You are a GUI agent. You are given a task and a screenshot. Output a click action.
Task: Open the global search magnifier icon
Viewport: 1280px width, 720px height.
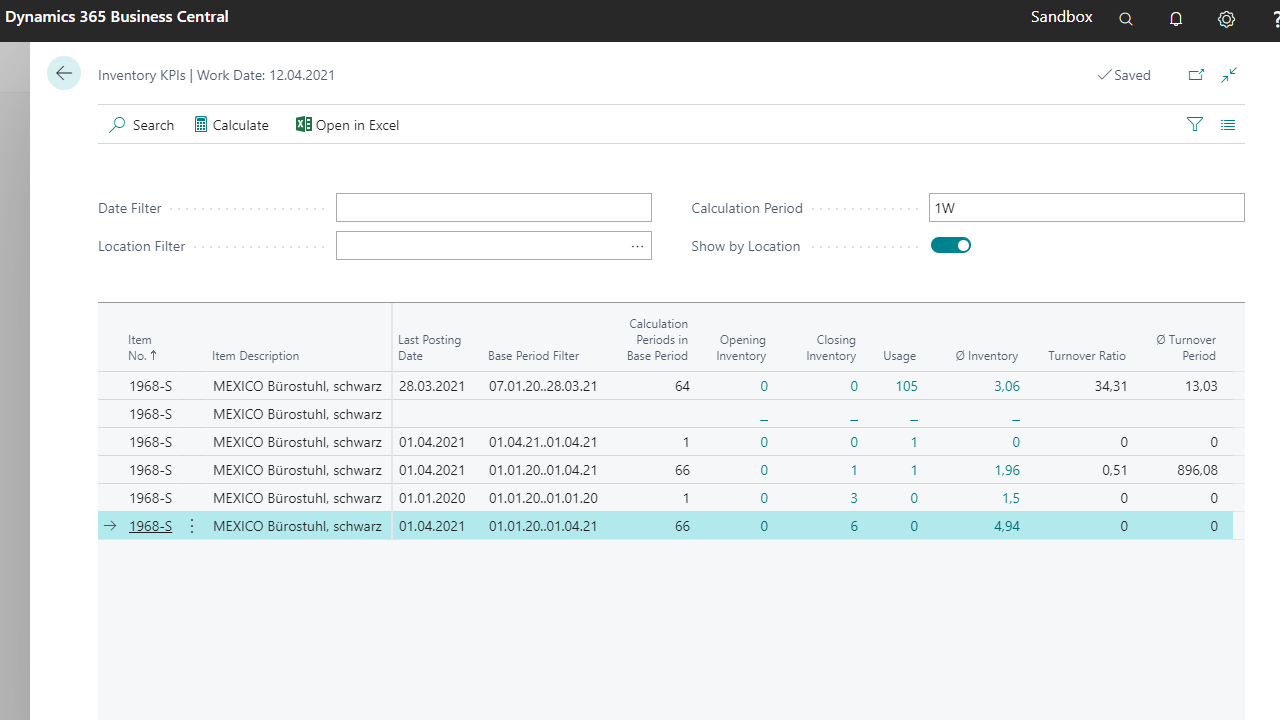pos(1126,19)
